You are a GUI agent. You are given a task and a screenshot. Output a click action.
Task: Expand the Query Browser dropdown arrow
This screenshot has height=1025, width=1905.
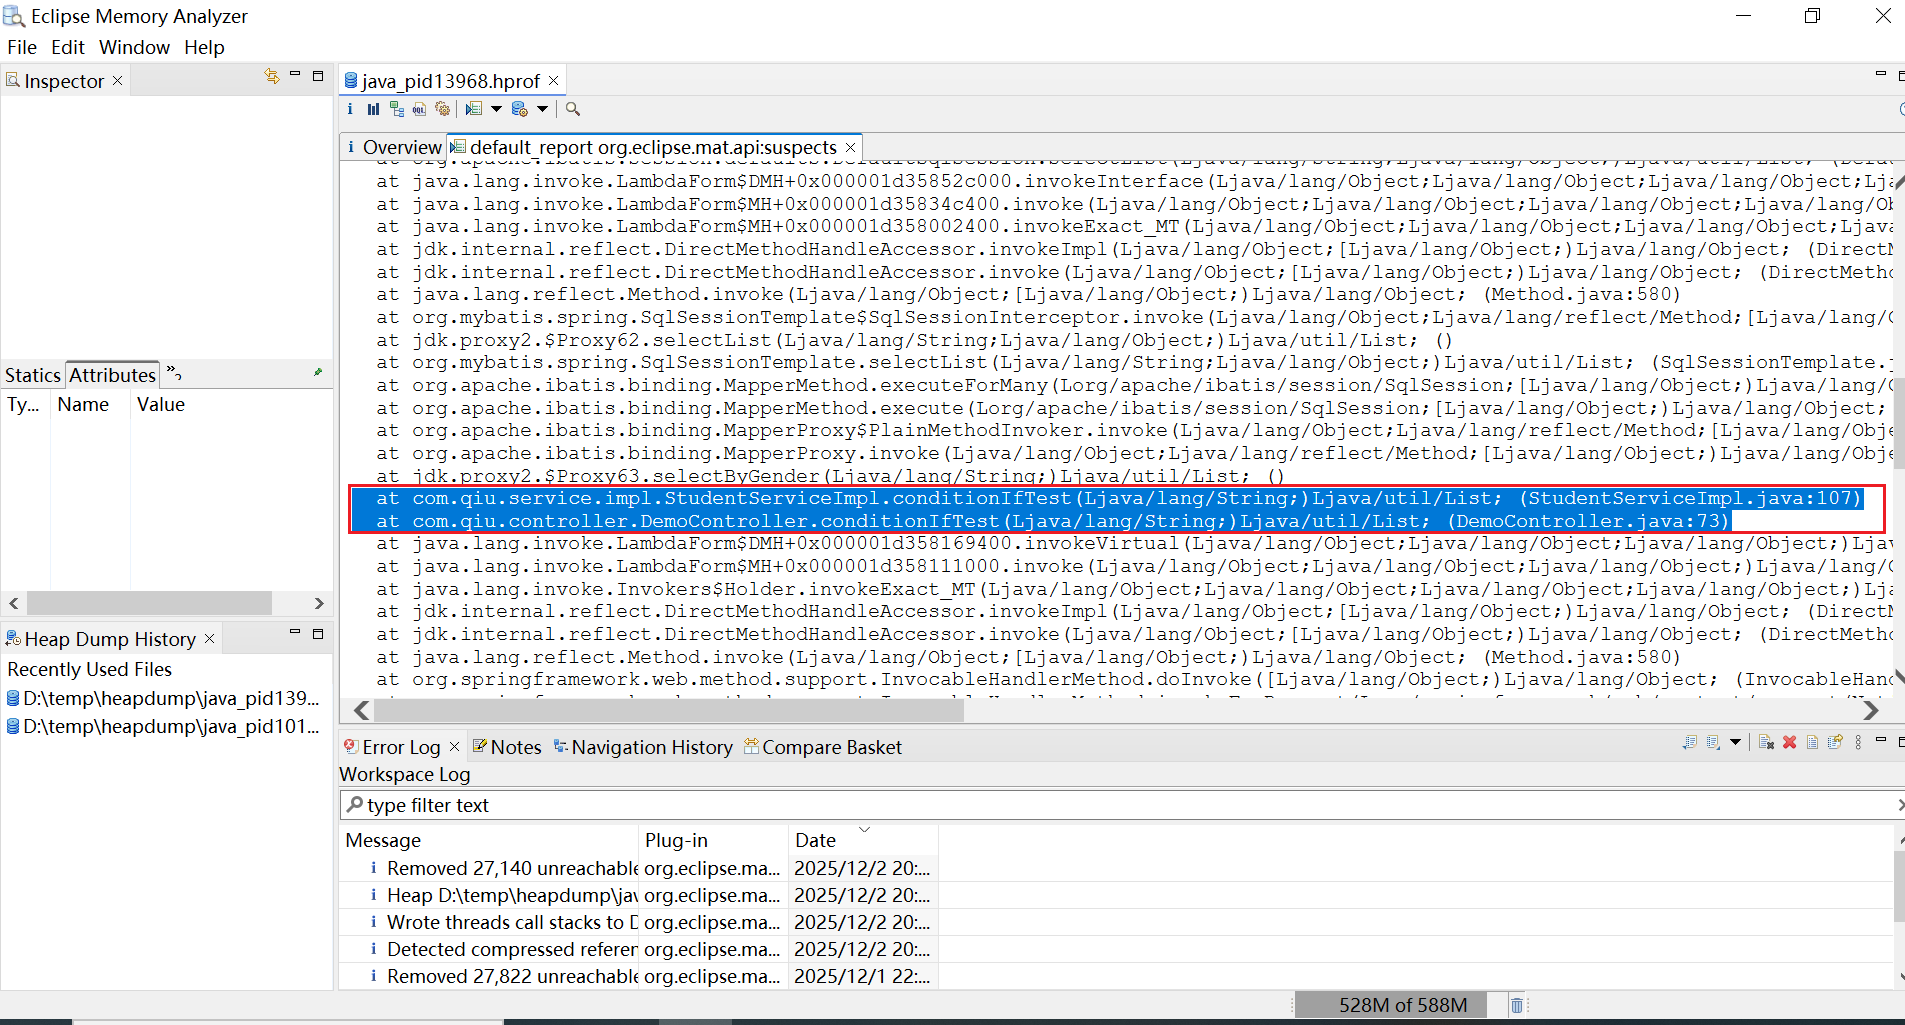pos(543,109)
